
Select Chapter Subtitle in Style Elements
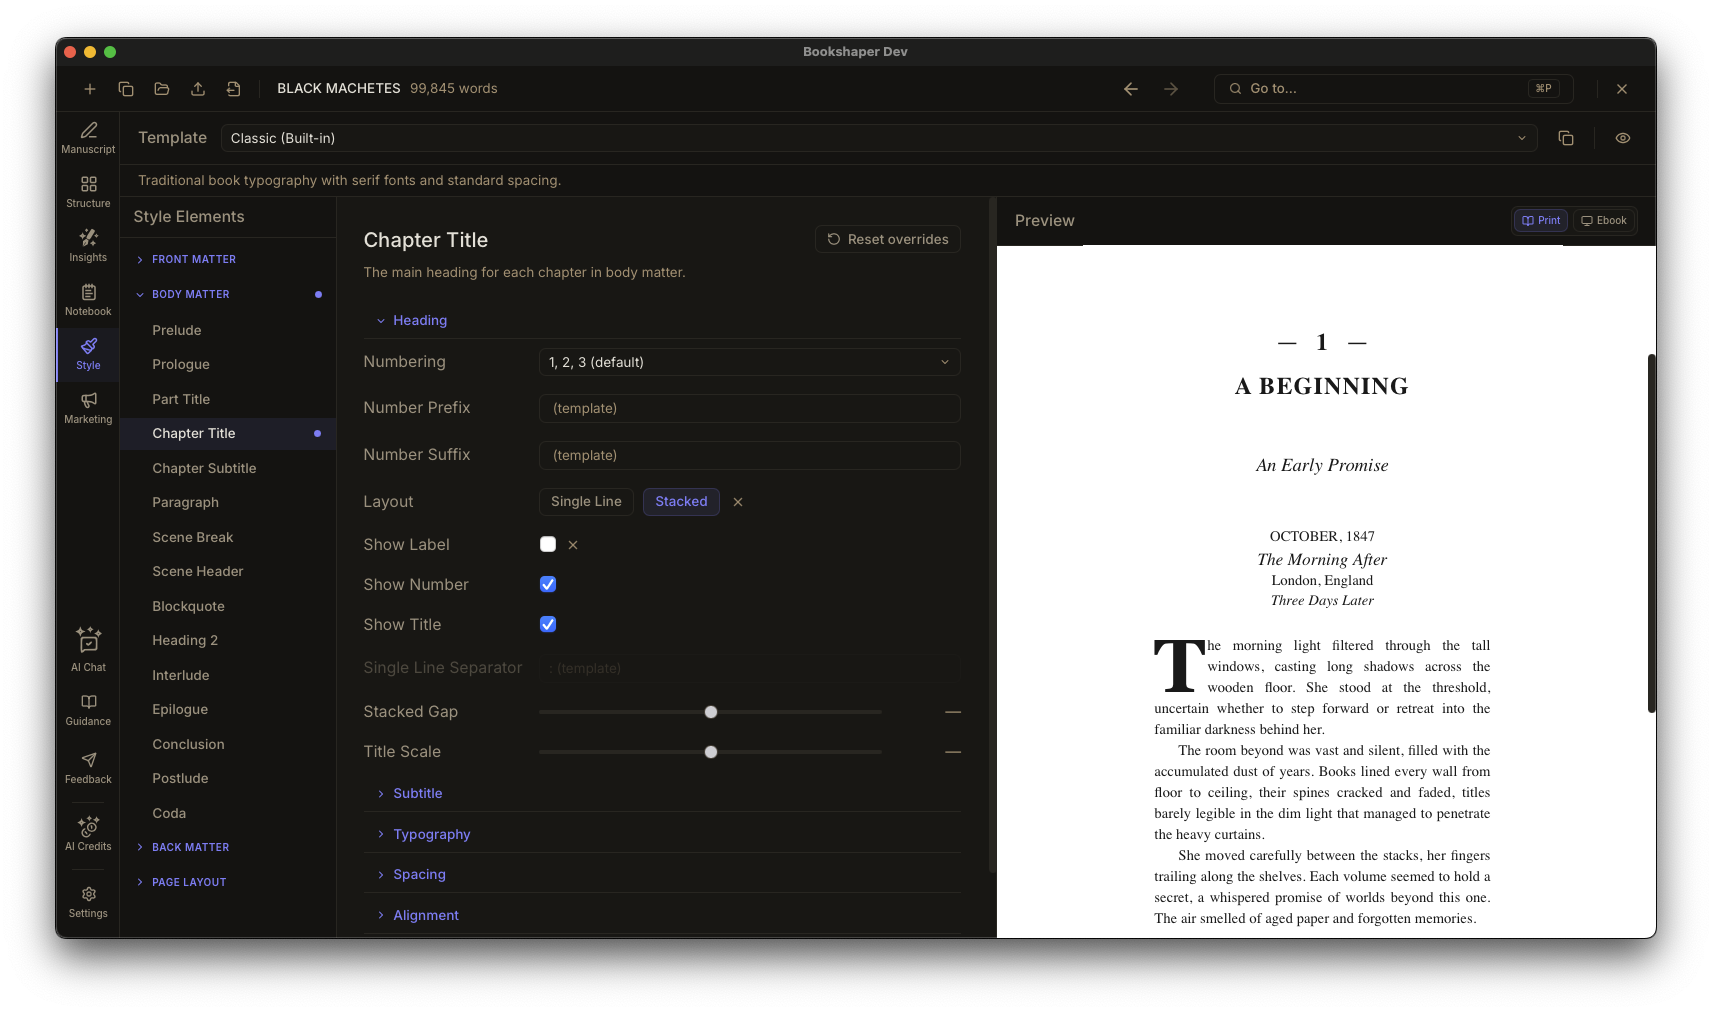click(x=228, y=468)
